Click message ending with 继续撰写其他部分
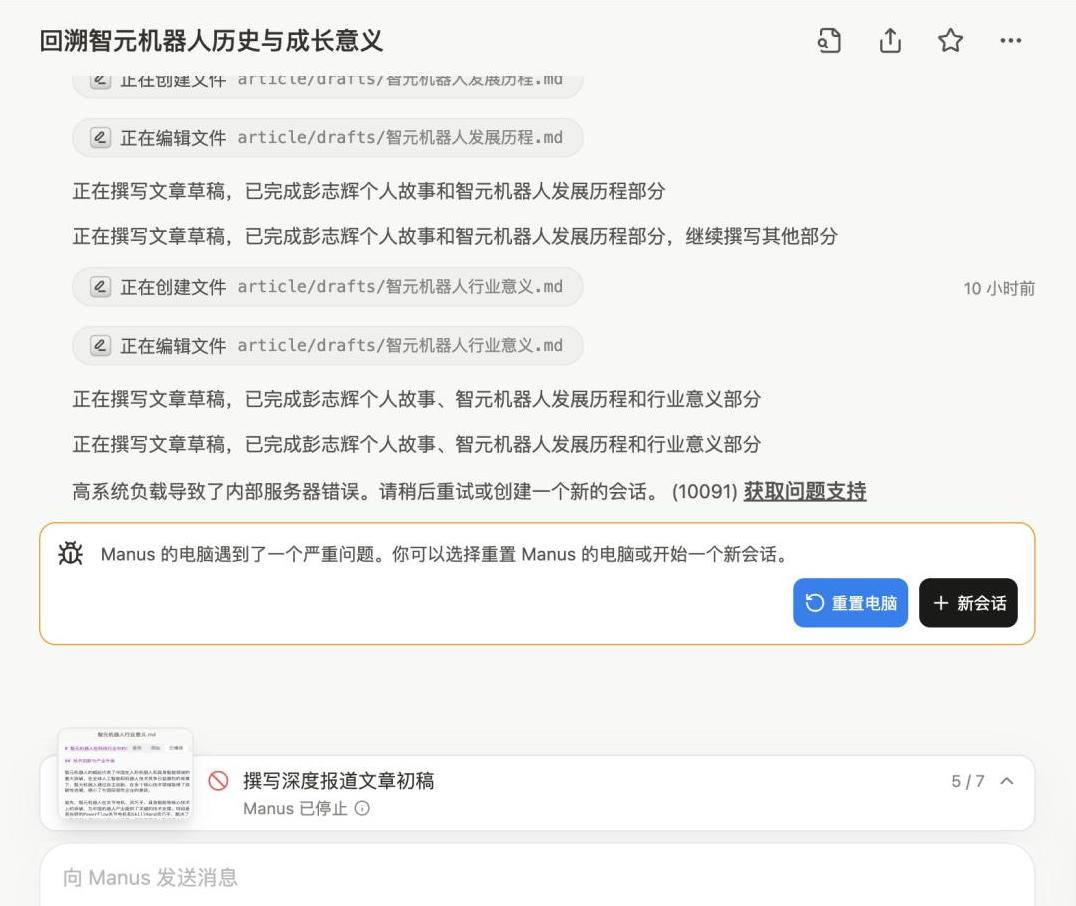1076x906 pixels. click(455, 236)
